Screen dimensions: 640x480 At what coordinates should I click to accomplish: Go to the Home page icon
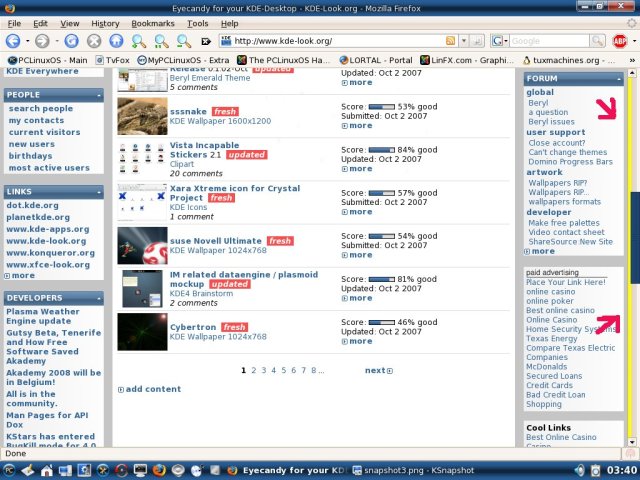116,41
